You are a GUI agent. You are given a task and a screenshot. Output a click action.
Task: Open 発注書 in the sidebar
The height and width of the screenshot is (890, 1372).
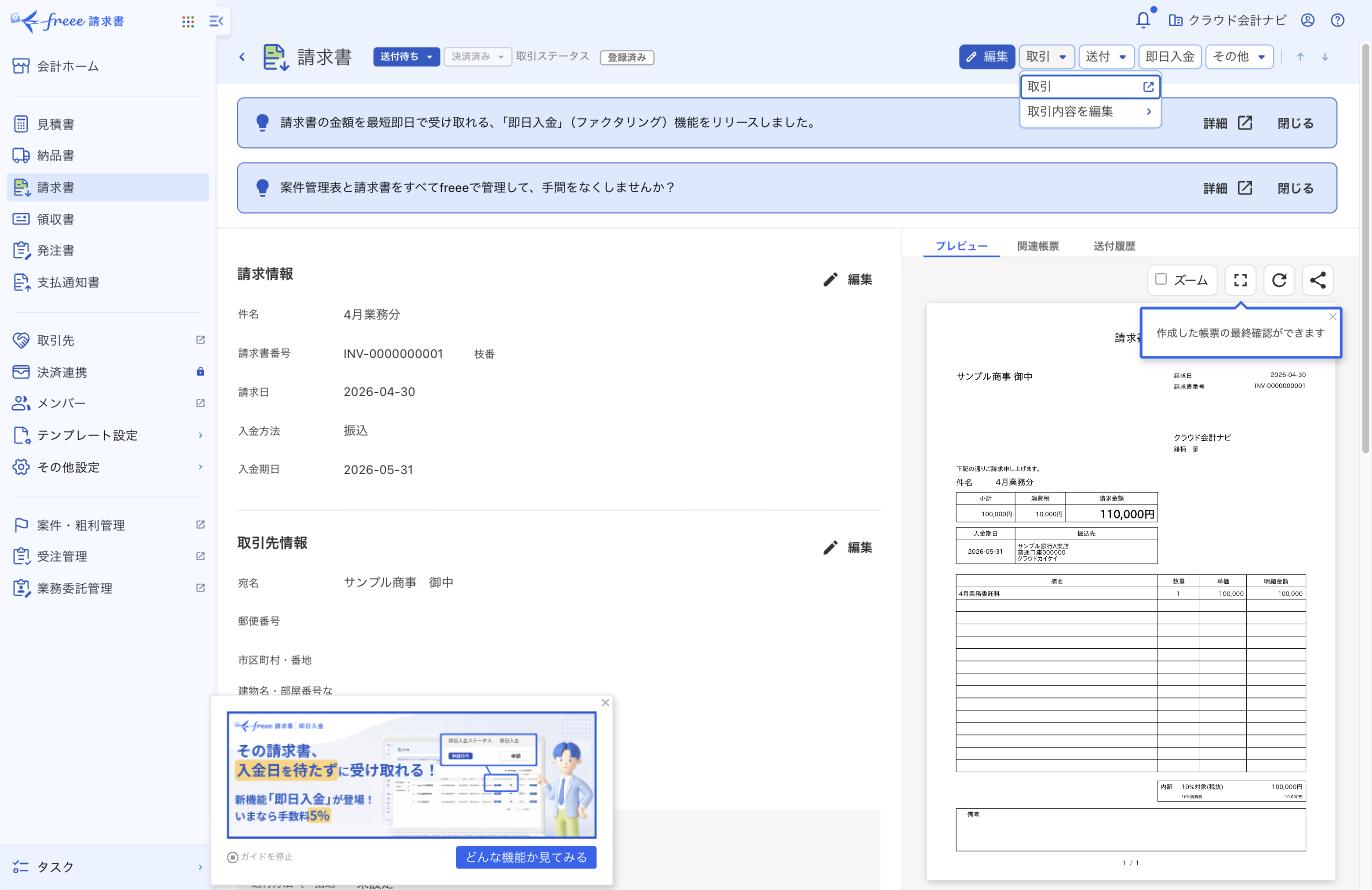pyautogui.click(x=108, y=250)
